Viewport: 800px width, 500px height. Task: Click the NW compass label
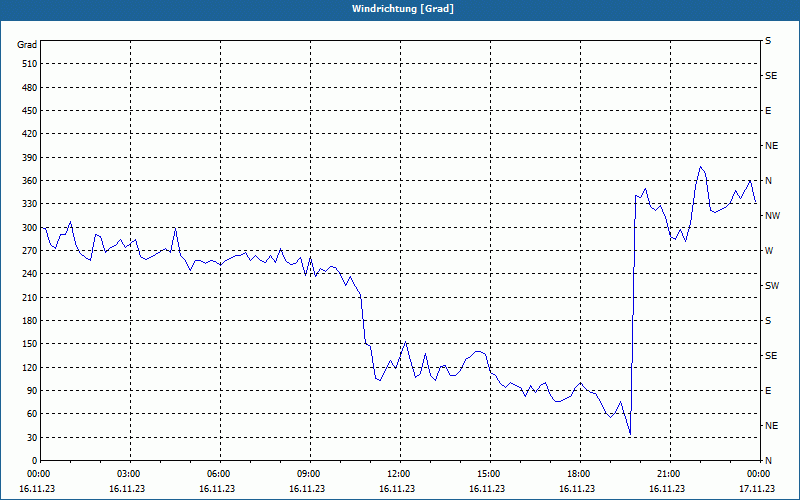tap(772, 216)
